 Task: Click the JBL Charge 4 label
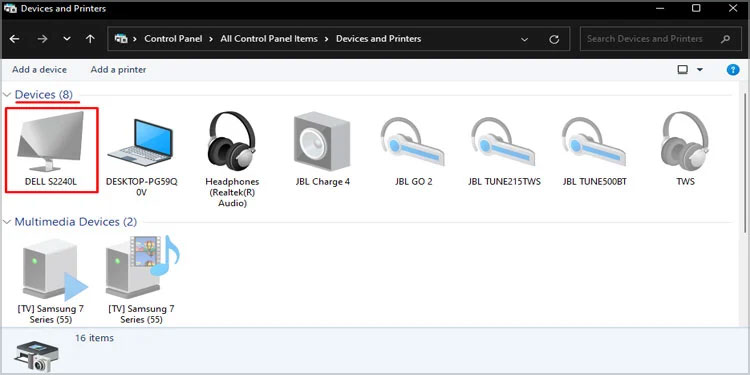(323, 182)
